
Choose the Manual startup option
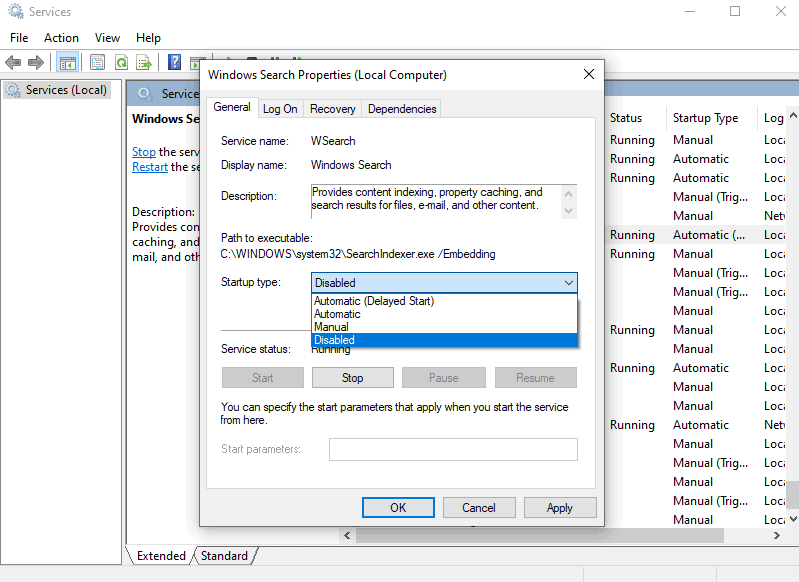[444, 327]
